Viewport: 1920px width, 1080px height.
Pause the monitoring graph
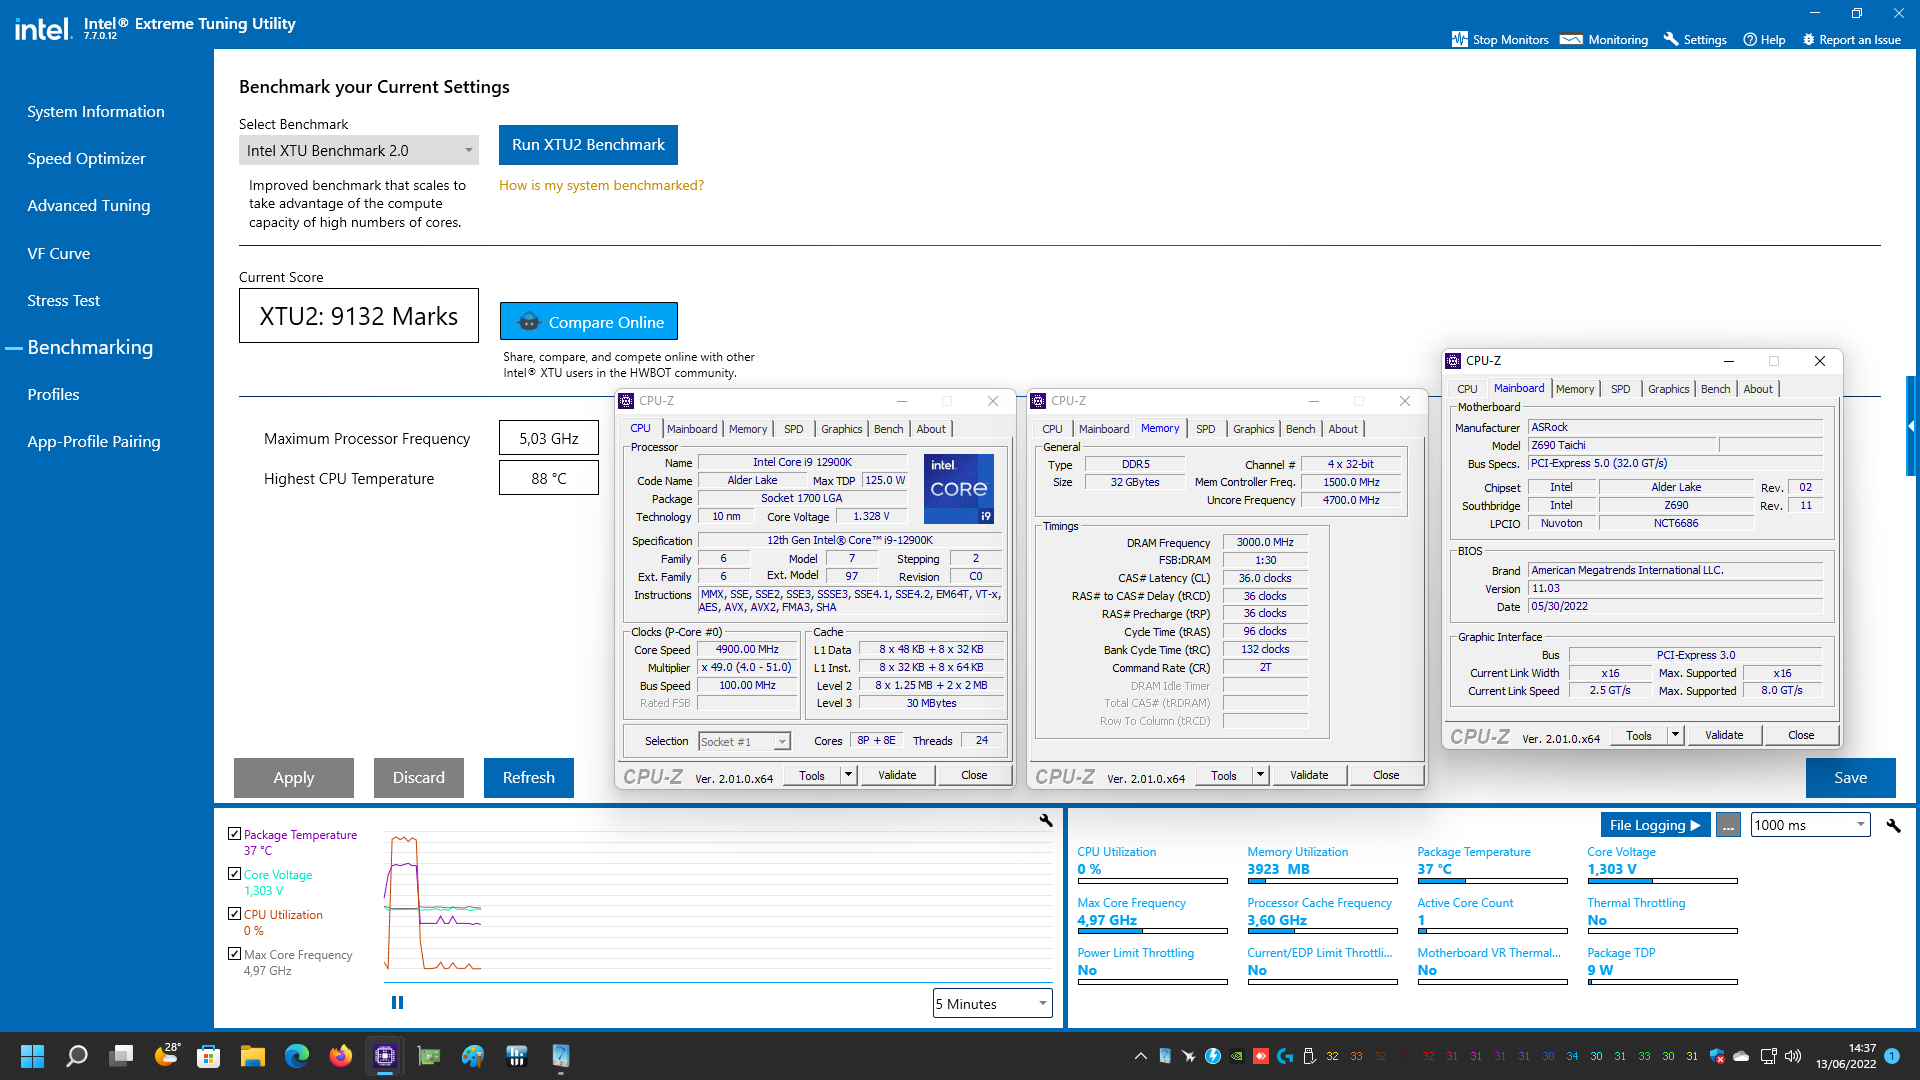click(x=397, y=1003)
